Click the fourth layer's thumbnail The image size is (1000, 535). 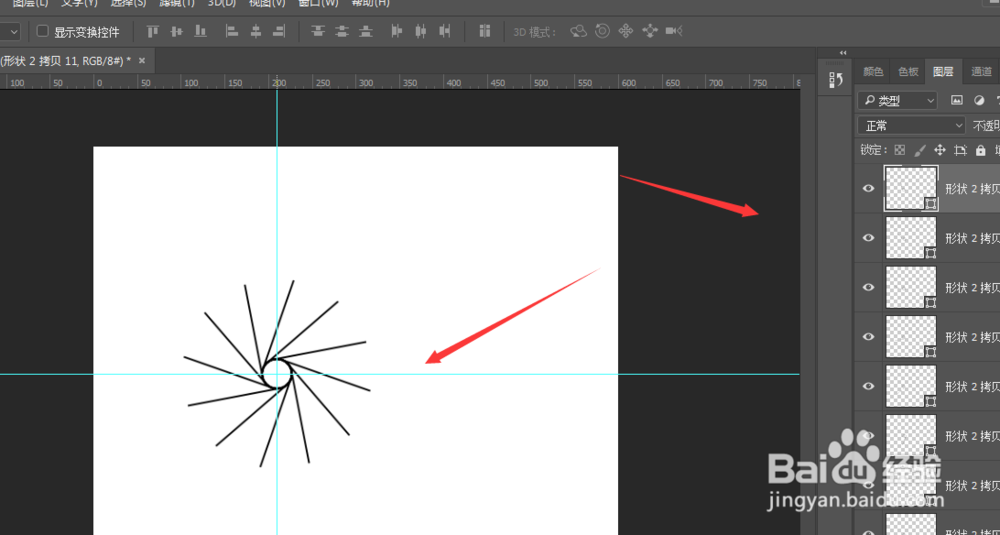point(911,336)
